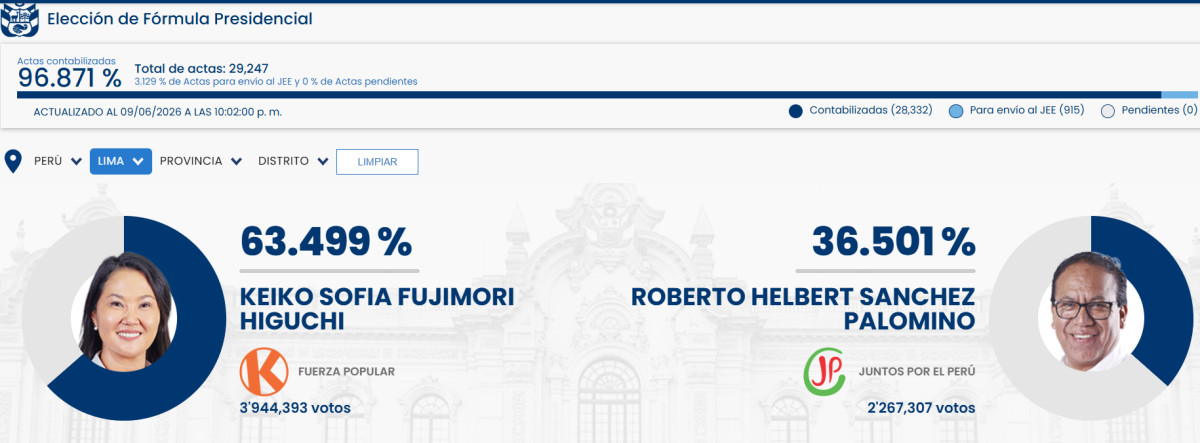Expand the DISTRITO dropdown
The image size is (1200, 443).
[x=294, y=161]
